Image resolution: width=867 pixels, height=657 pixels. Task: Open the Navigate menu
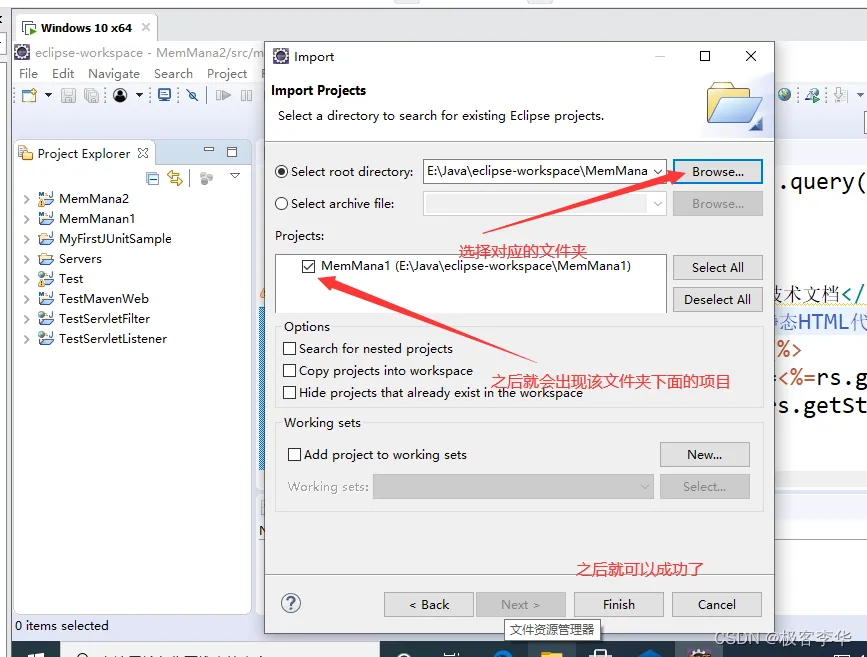114,74
